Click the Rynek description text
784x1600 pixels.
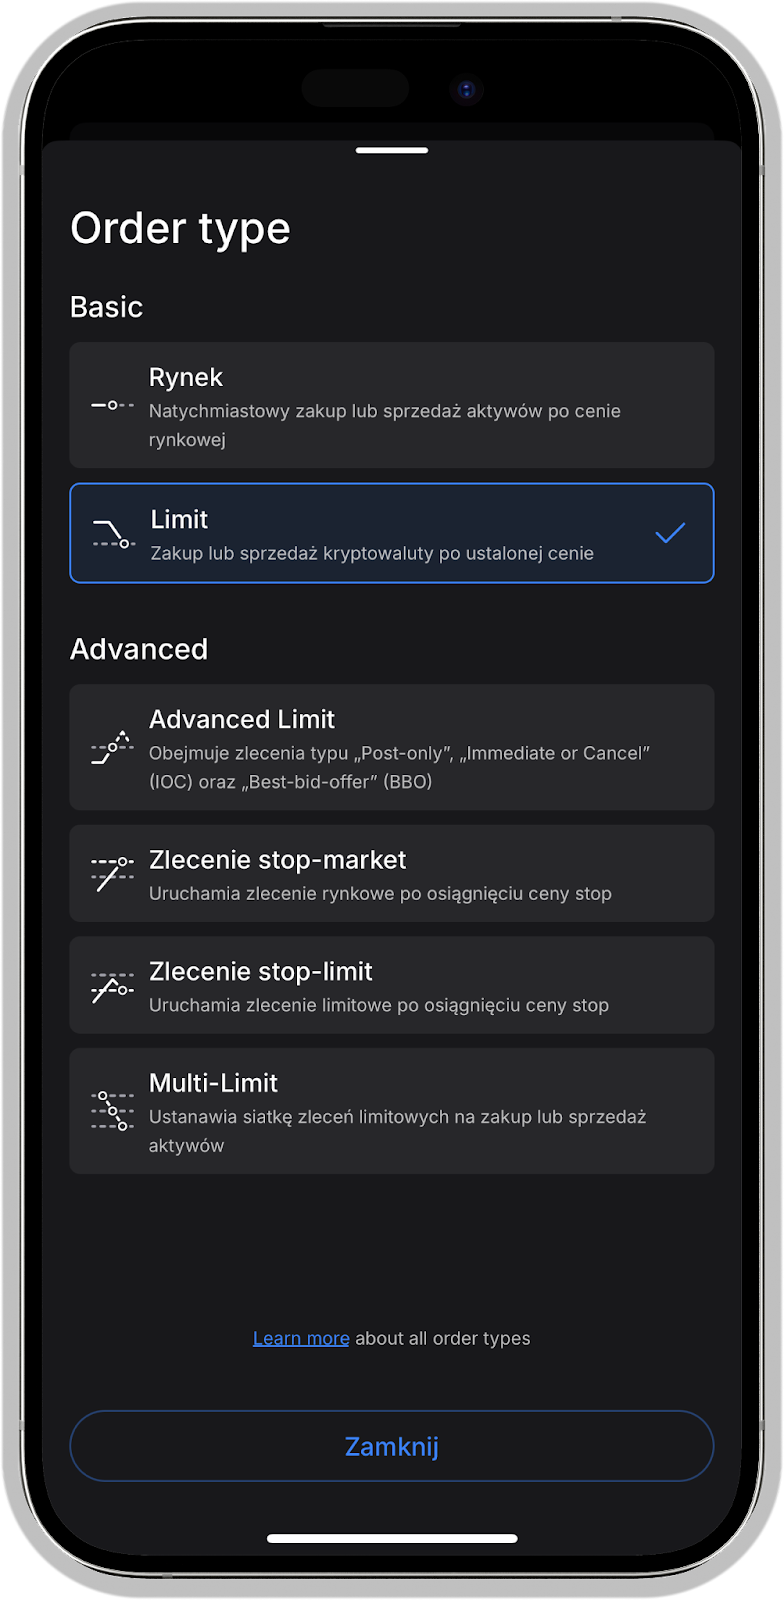(385, 425)
